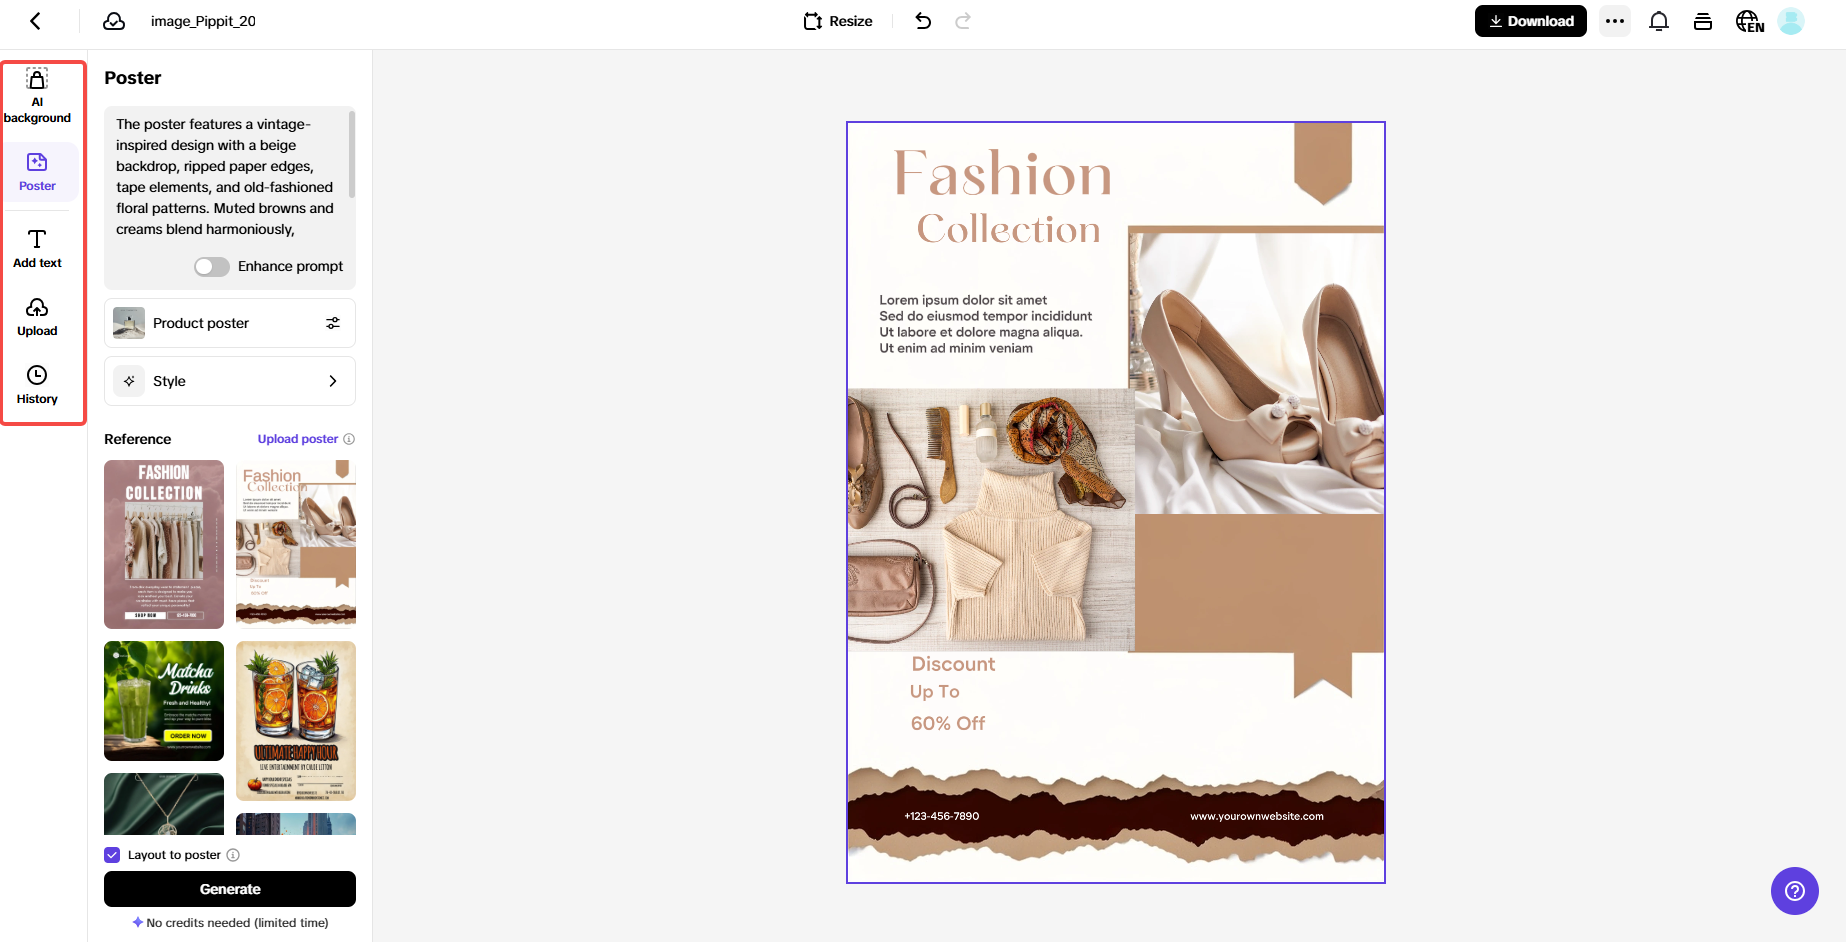Open the notifications bell
Image resolution: width=1846 pixels, height=942 pixels.
point(1659,21)
